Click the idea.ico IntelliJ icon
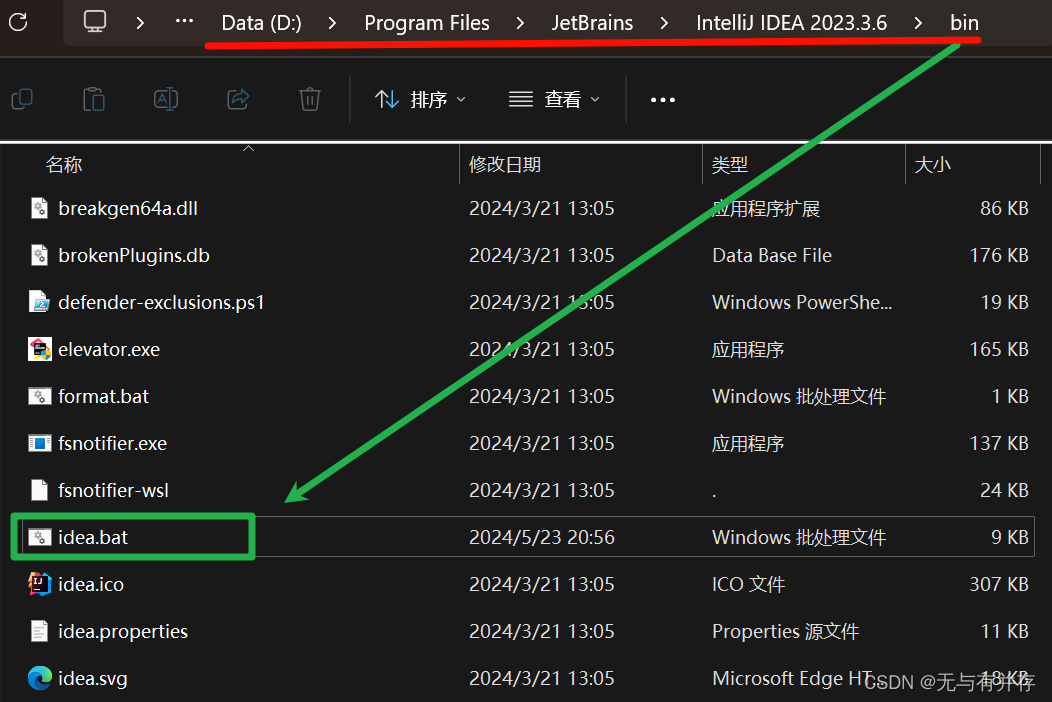This screenshot has height=702, width=1052. pyautogui.click(x=40, y=584)
